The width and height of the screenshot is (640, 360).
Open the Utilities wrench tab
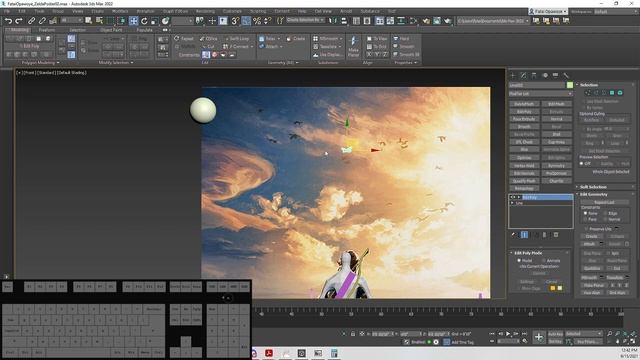pyautogui.click(x=566, y=76)
